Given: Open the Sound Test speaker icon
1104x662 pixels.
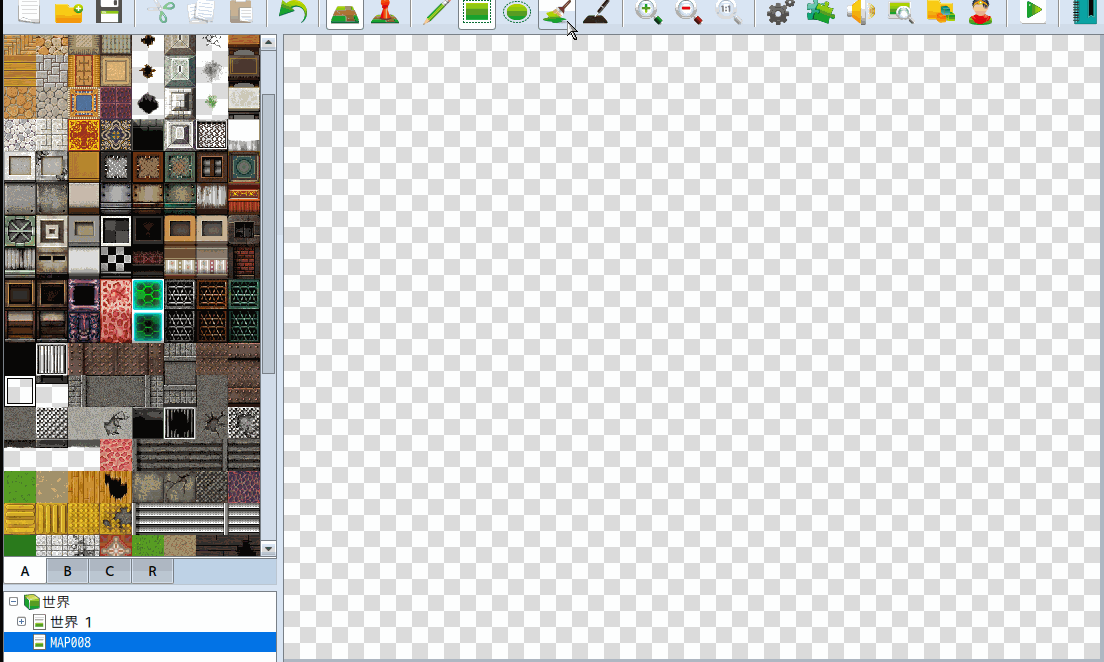Looking at the screenshot, I should click(860, 11).
